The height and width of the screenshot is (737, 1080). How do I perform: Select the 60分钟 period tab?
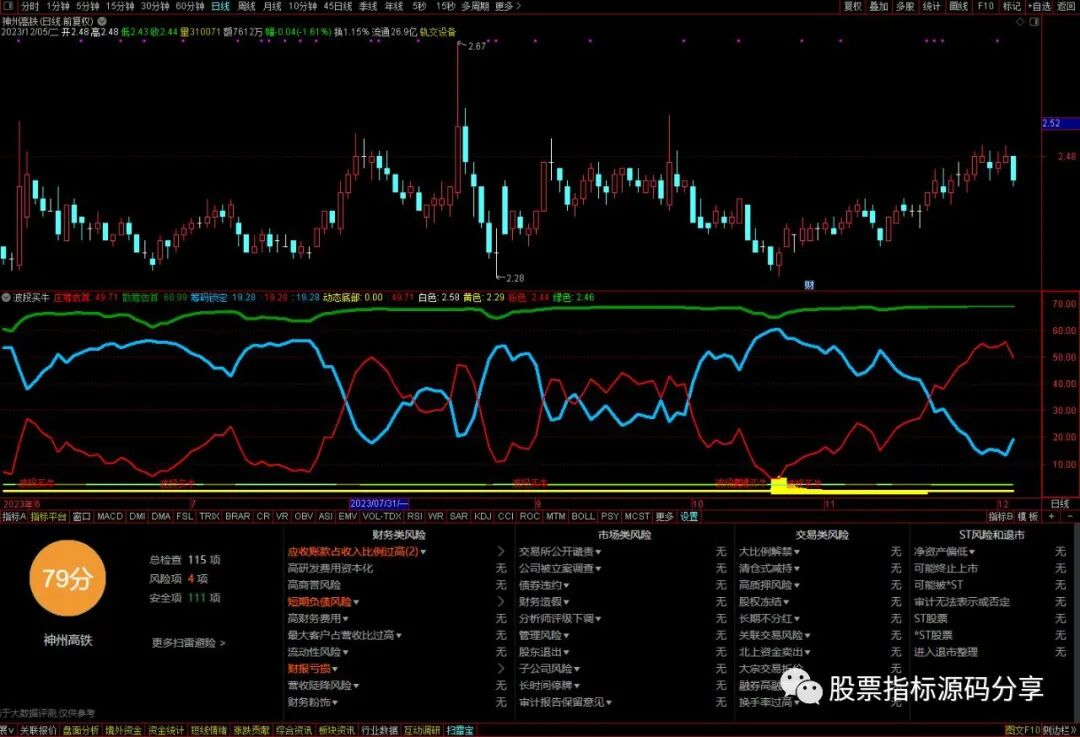click(190, 6)
